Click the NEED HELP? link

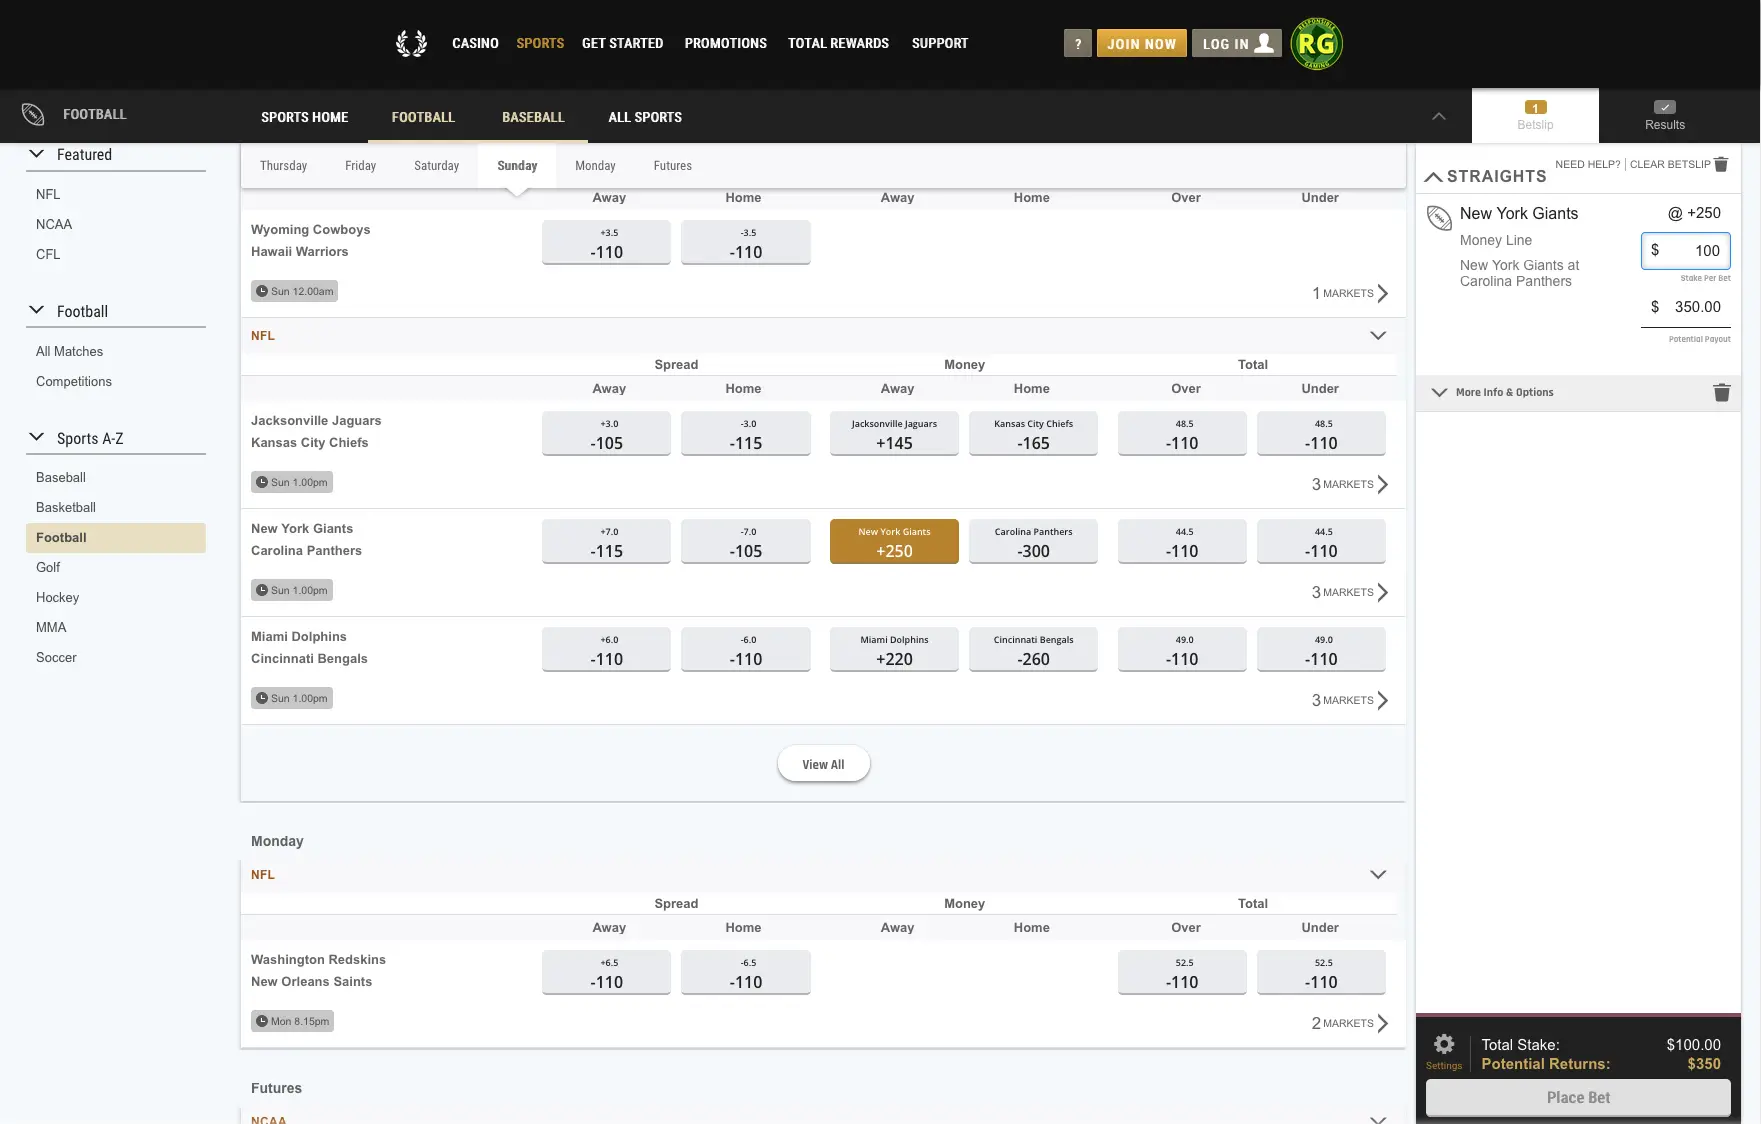click(x=1587, y=164)
